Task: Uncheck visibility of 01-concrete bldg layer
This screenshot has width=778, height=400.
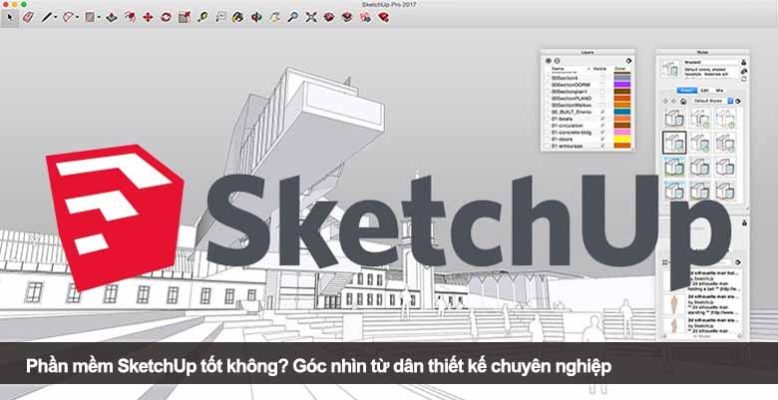Action: pyautogui.click(x=602, y=133)
